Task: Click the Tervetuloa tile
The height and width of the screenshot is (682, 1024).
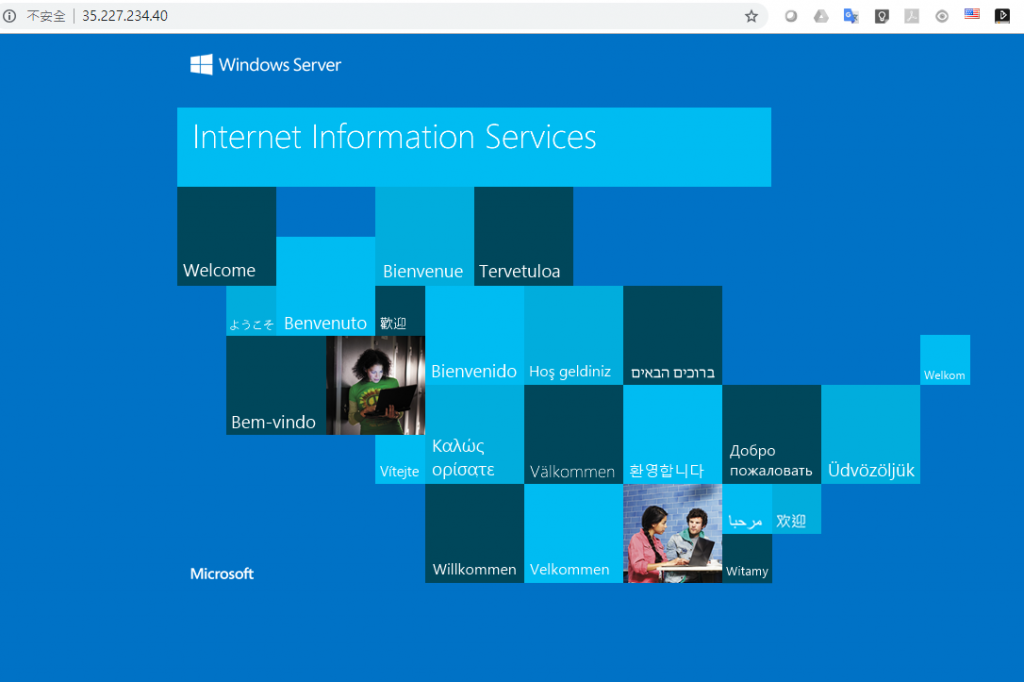Action: (x=524, y=236)
